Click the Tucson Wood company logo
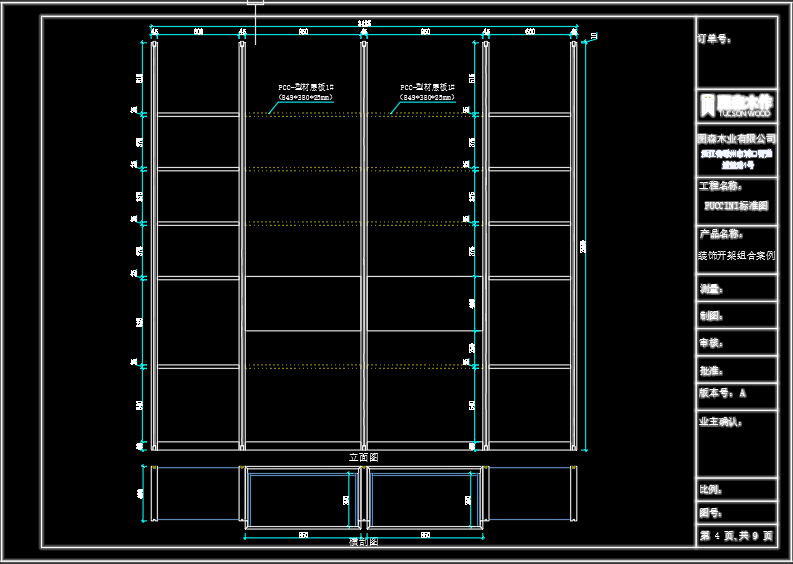Image resolution: width=793 pixels, height=564 pixels. [x=736, y=105]
